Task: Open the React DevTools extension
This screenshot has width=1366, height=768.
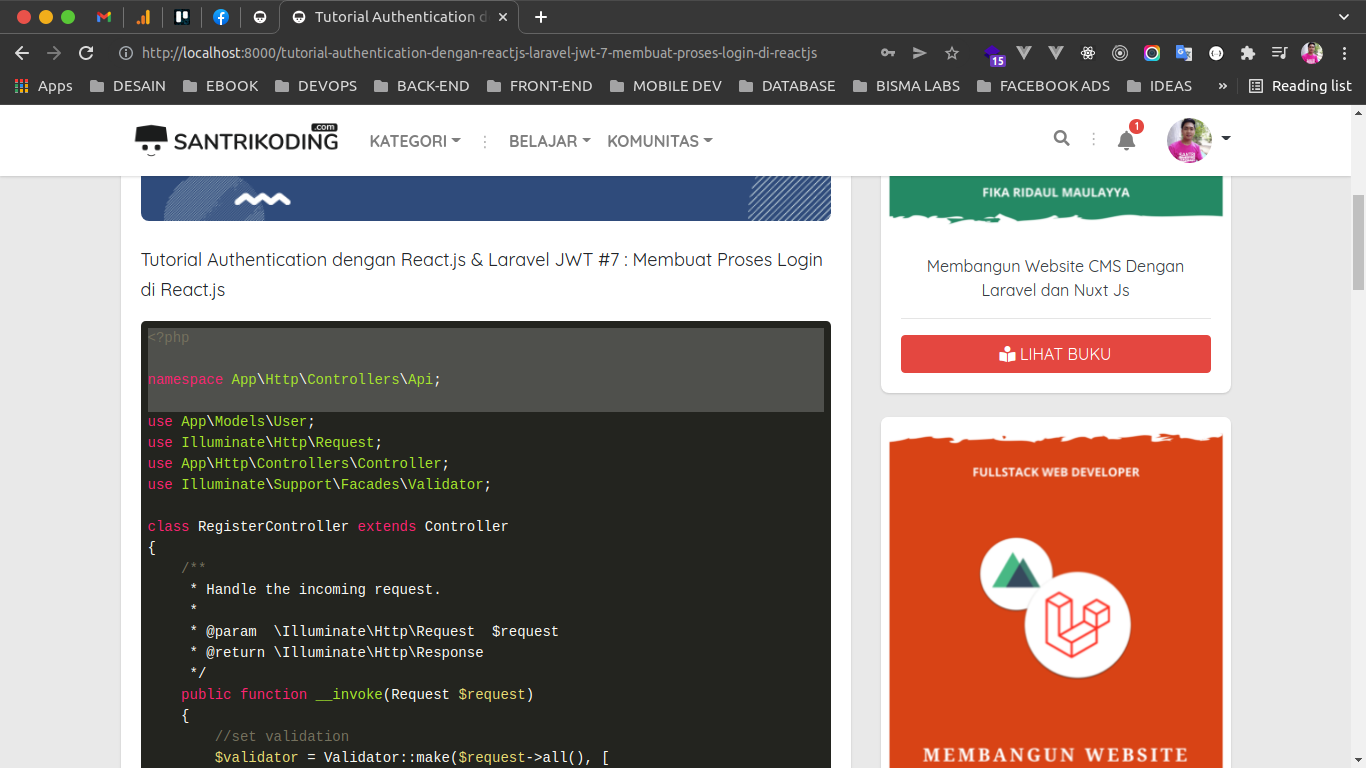Action: [1088, 52]
